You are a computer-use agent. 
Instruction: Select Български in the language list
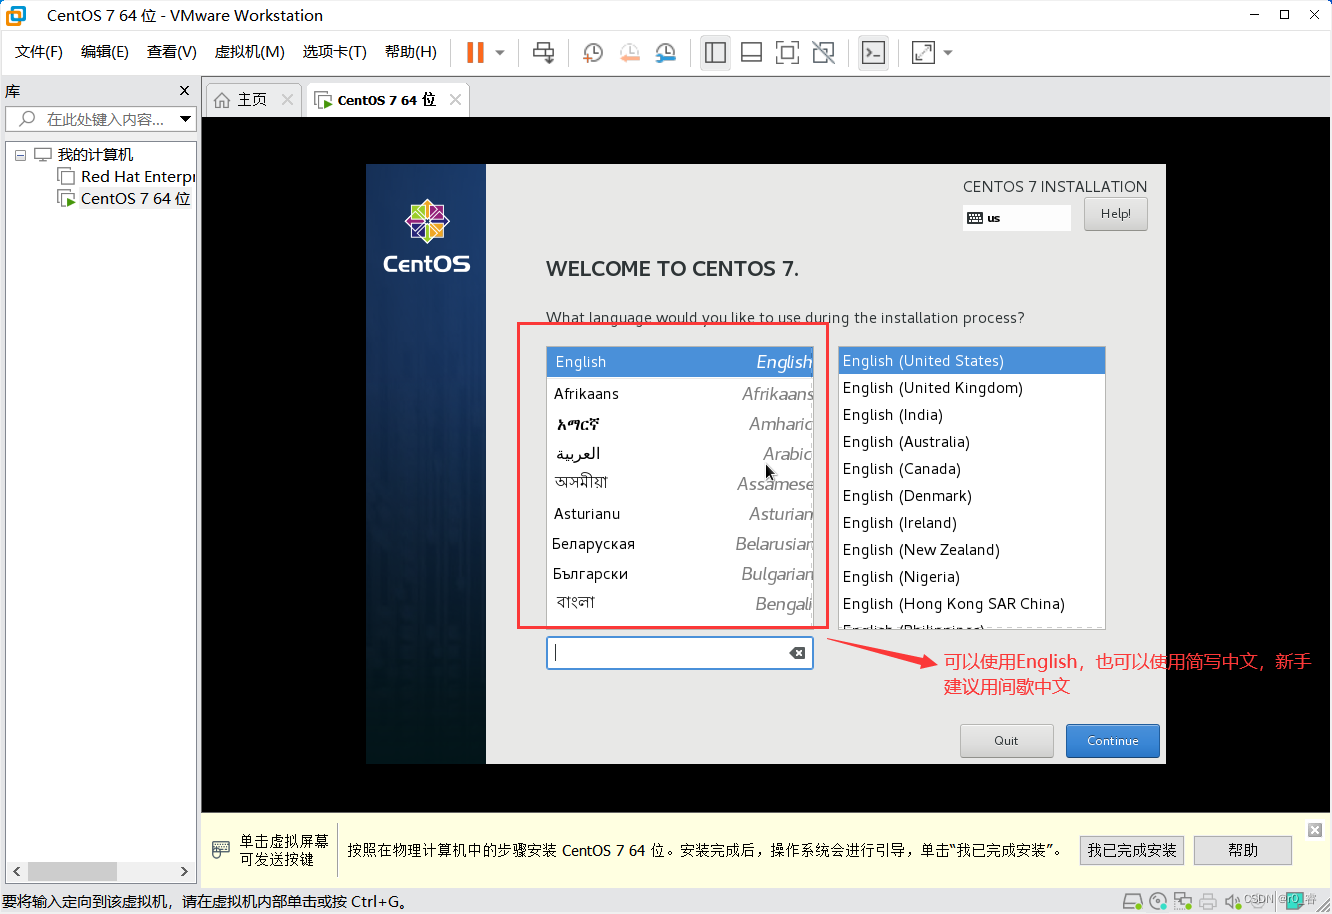(x=680, y=574)
